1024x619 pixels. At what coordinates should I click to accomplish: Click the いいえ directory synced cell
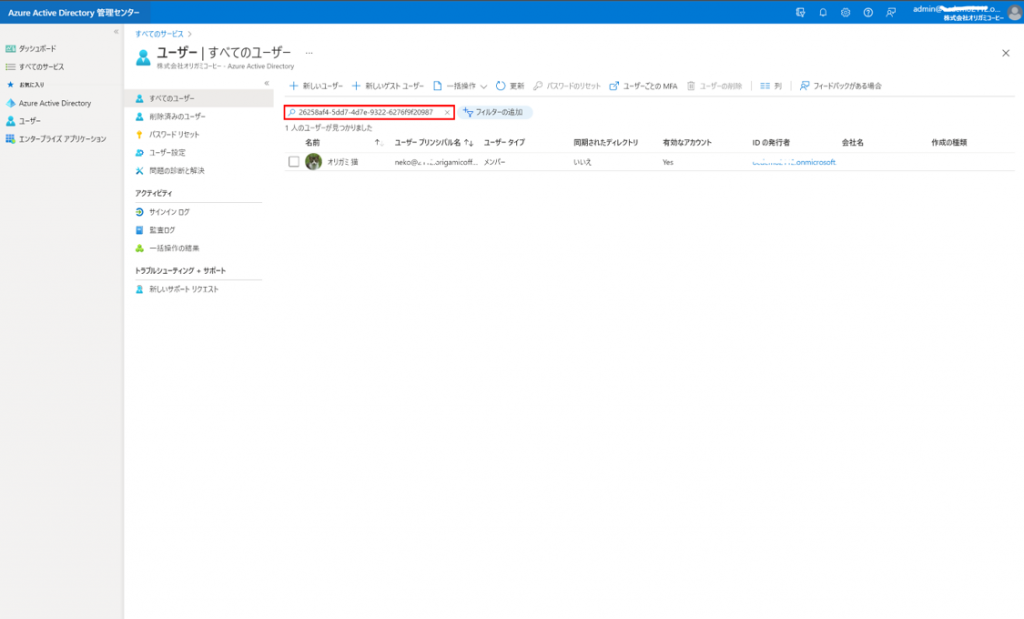[x=582, y=162]
